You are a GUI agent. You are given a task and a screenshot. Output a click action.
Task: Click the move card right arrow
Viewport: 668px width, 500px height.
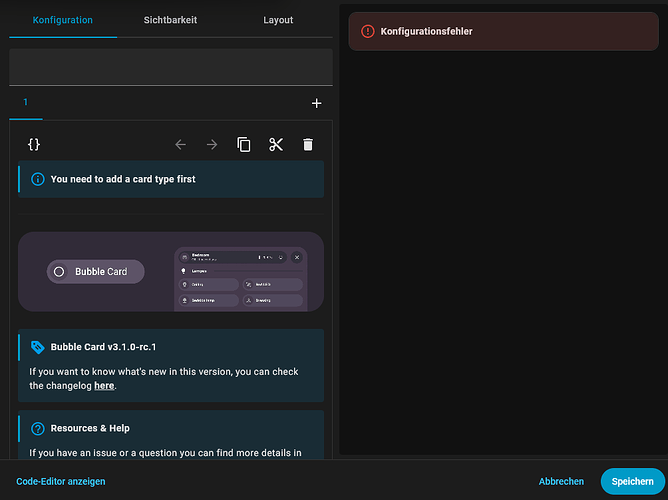(x=212, y=144)
